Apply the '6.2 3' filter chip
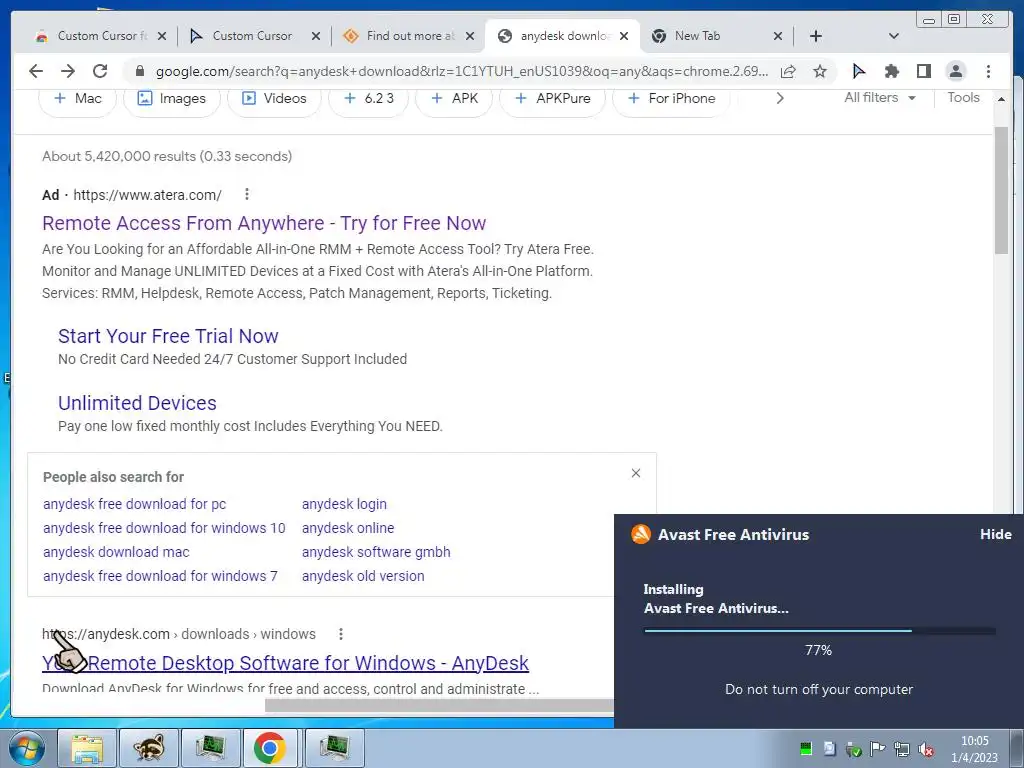This screenshot has height=768, width=1024. click(x=369, y=99)
